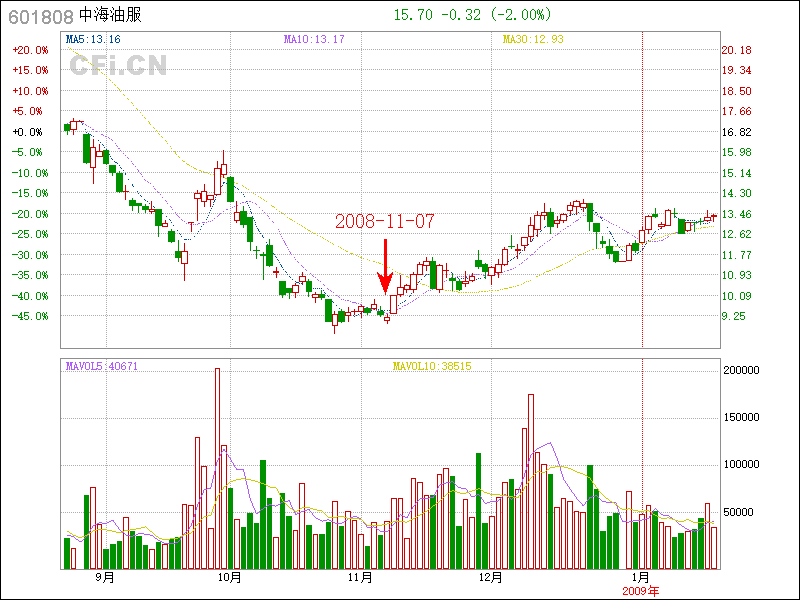Select the MA30:12.93 indicator label
The height and width of the screenshot is (600, 800).
(533, 40)
